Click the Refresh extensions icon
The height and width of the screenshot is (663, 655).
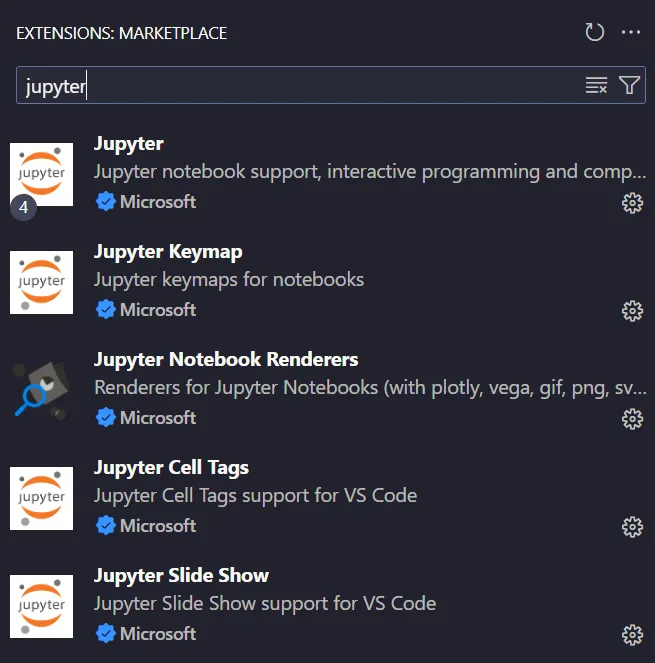[x=595, y=33]
